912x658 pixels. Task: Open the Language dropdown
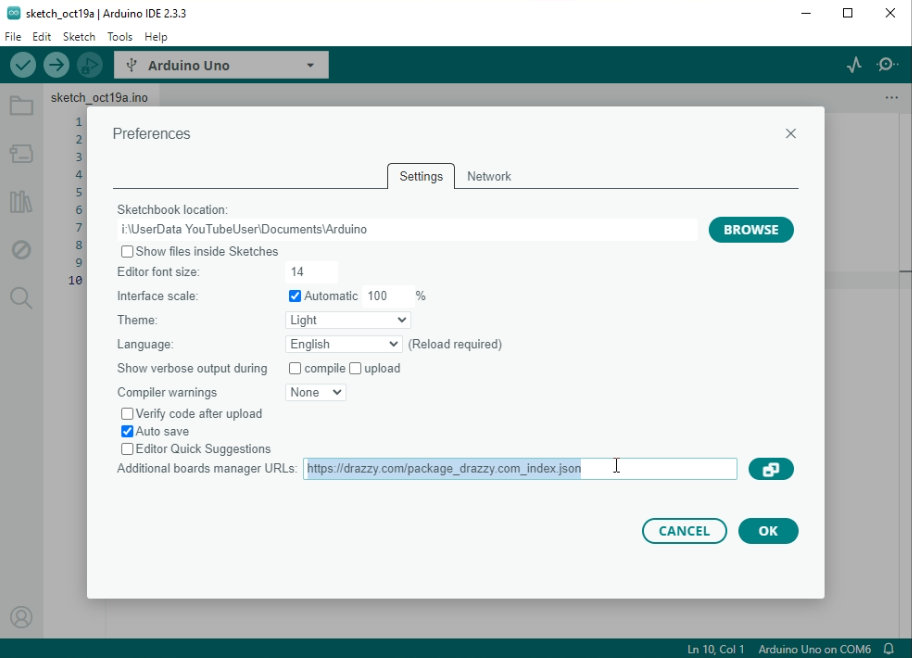pyautogui.click(x=343, y=344)
